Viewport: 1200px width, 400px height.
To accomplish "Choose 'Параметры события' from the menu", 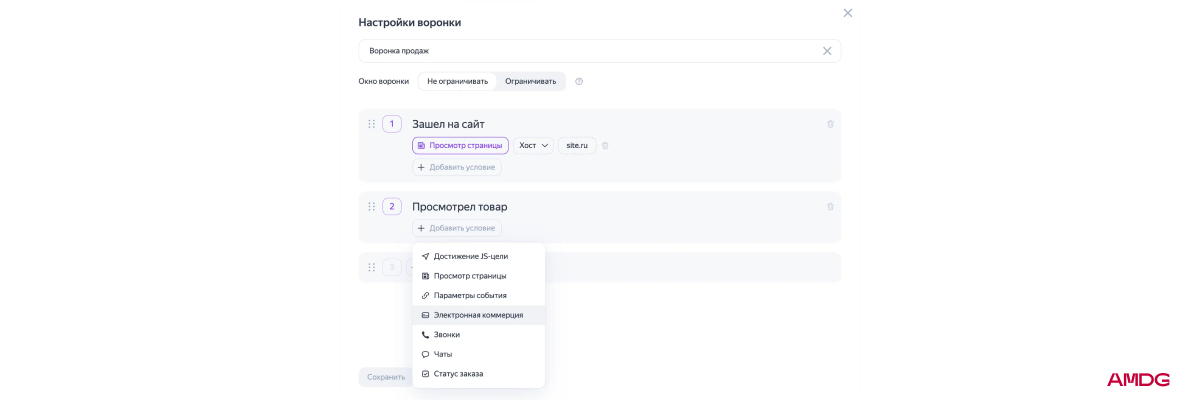I will pos(478,295).
